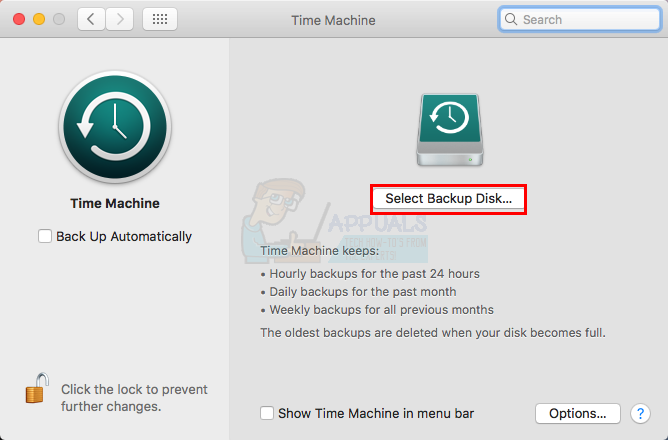Click the 'Hourly backups for the past 24 hours' line
The width and height of the screenshot is (668, 440).
pyautogui.click(x=369, y=273)
